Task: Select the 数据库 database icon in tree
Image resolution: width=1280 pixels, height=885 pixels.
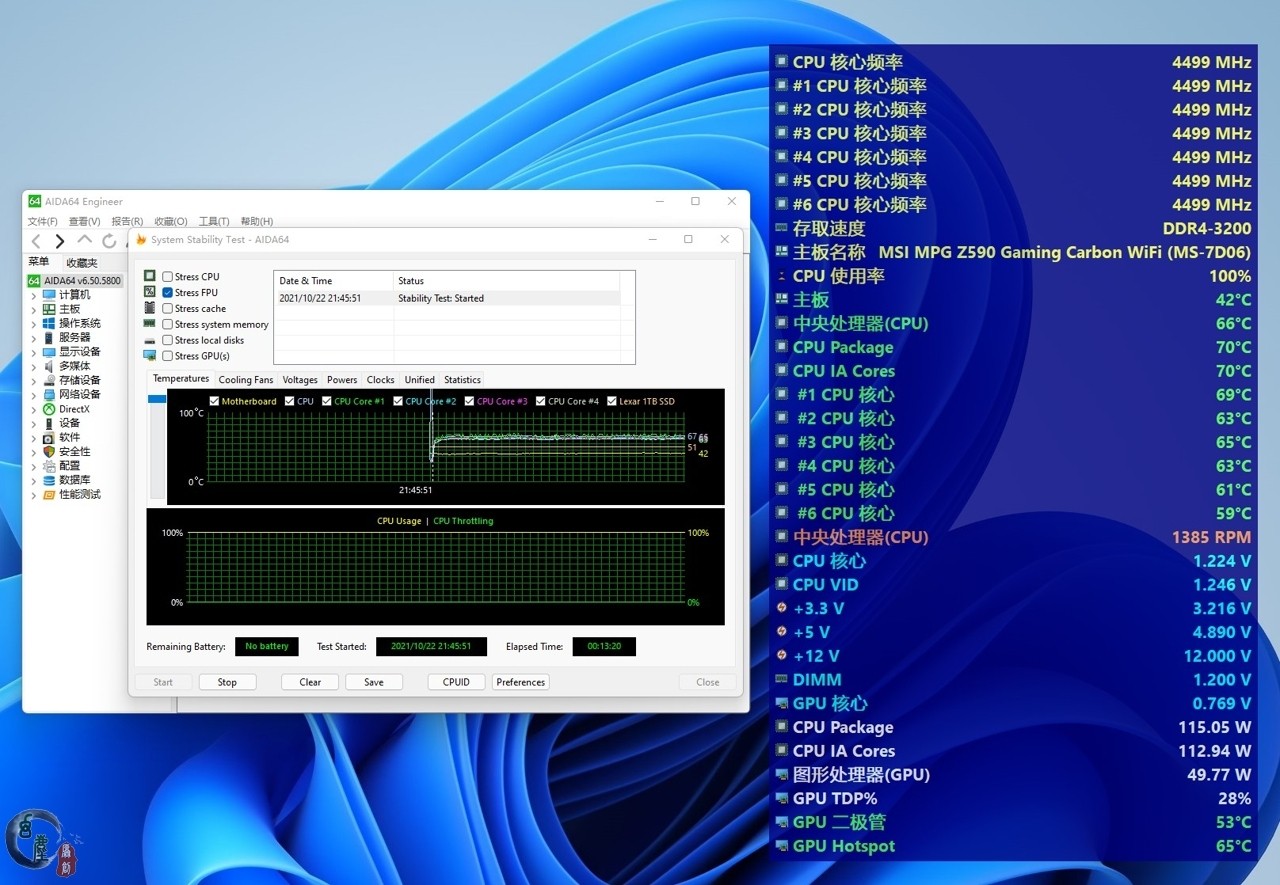Action: [x=49, y=480]
